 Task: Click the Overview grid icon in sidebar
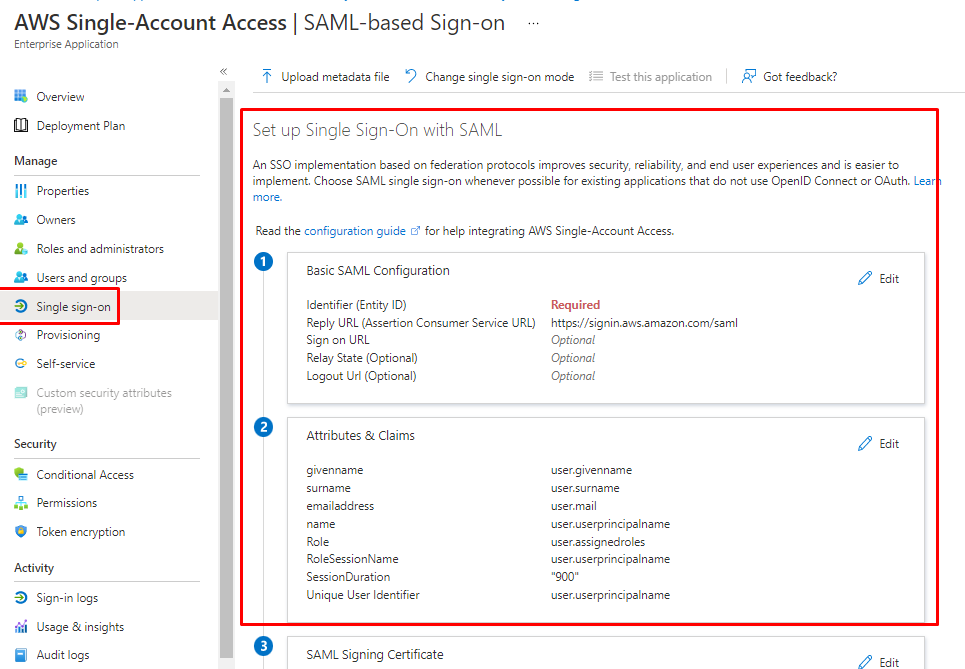pos(20,97)
